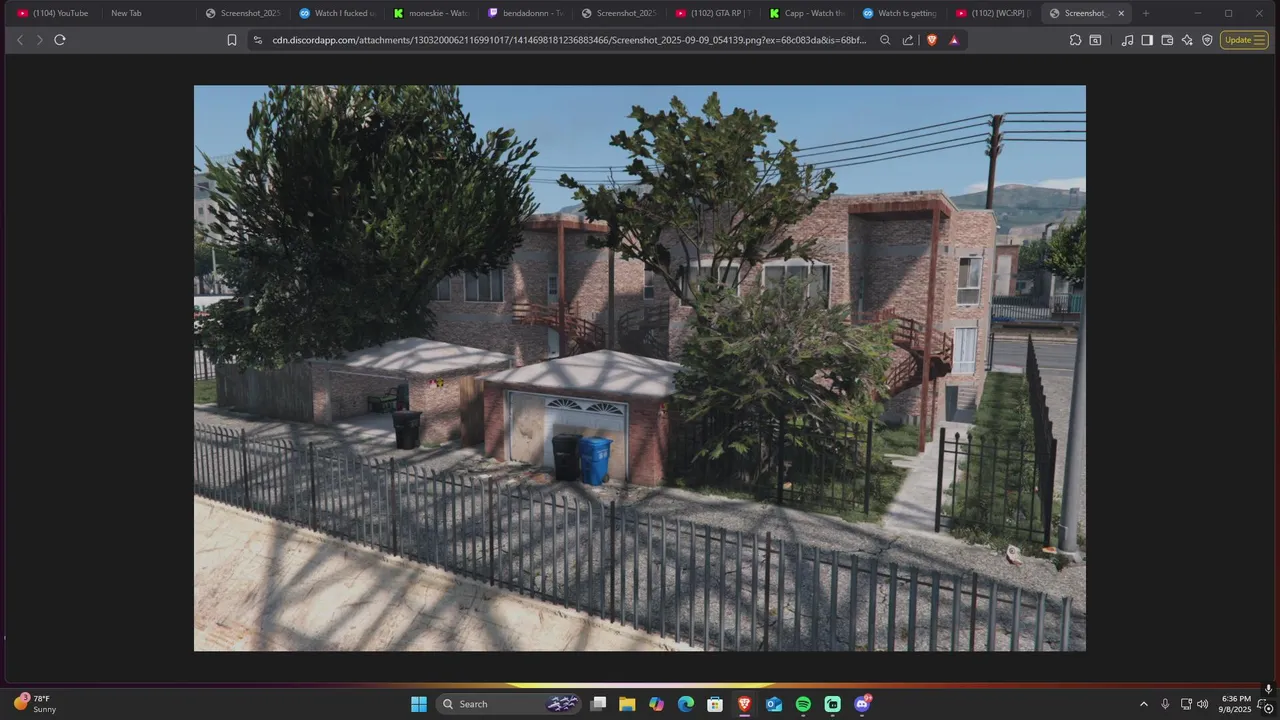Open Task View on the taskbar
1280x720 pixels.
pyautogui.click(x=598, y=704)
